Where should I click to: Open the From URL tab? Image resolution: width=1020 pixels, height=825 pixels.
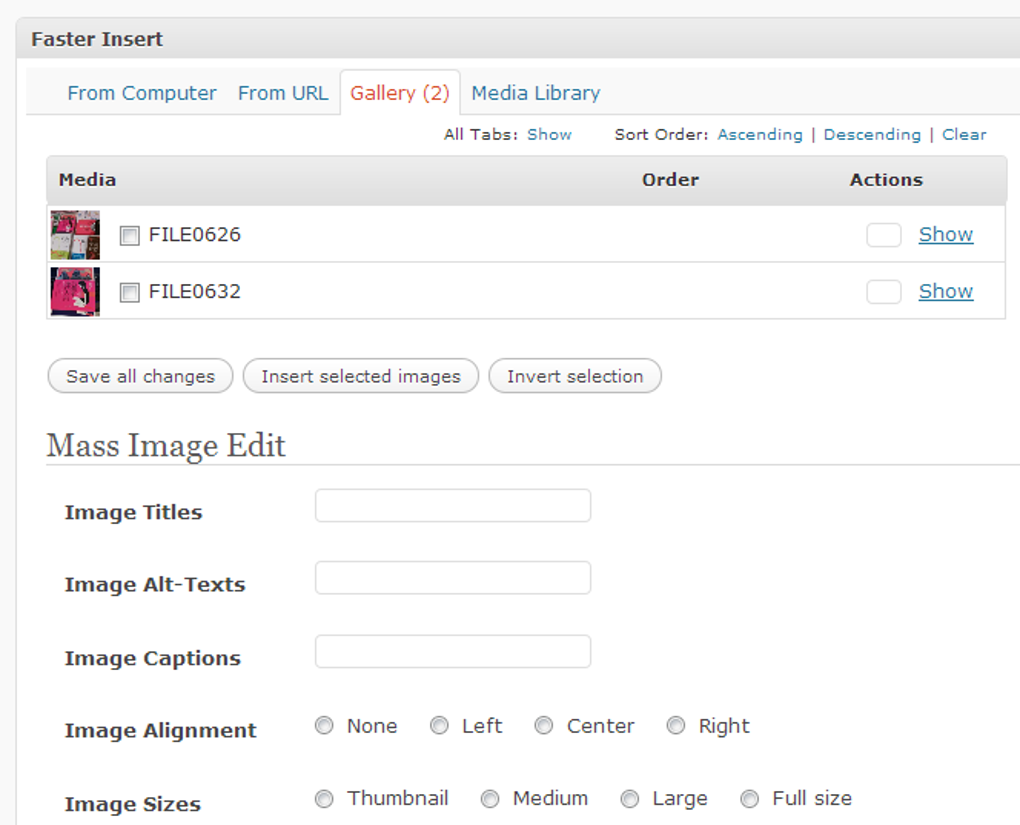click(x=283, y=92)
